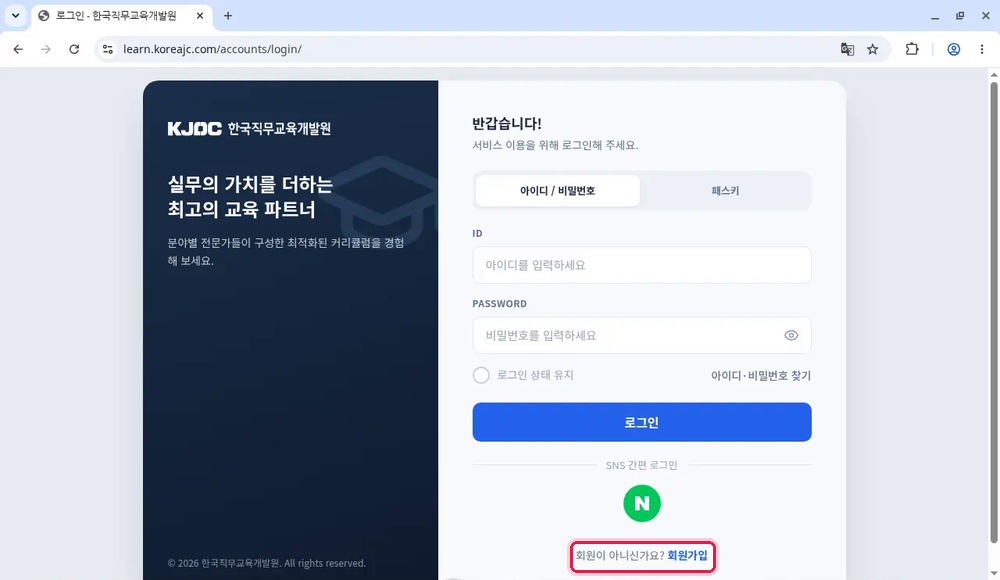Click the 회원가입 link
The width and height of the screenshot is (1000, 580).
[688, 555]
